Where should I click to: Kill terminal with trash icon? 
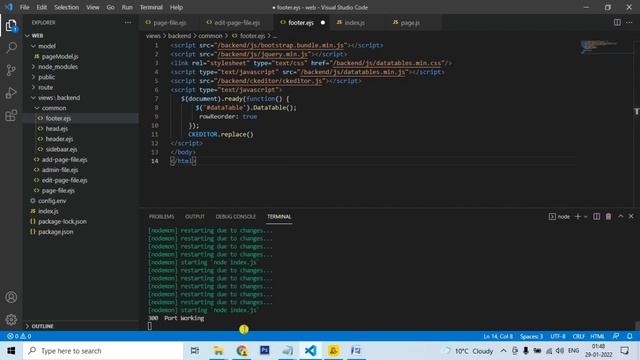point(608,216)
